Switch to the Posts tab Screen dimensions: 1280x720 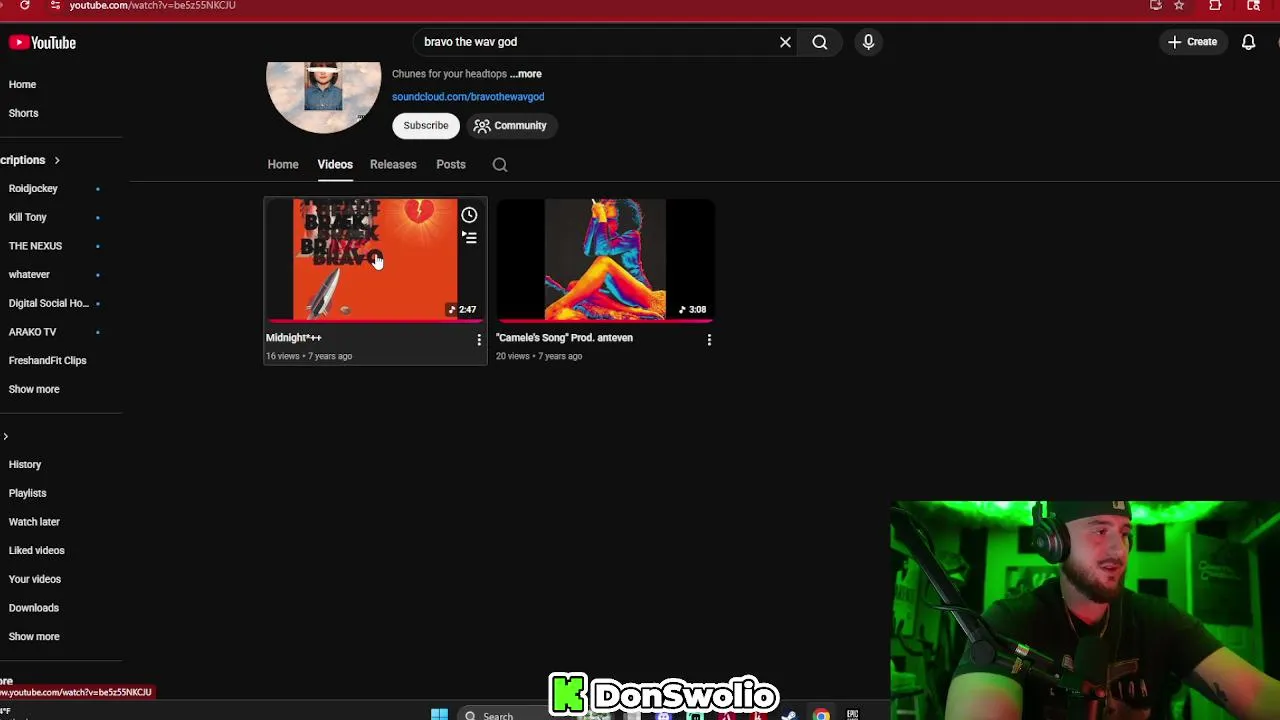451,164
